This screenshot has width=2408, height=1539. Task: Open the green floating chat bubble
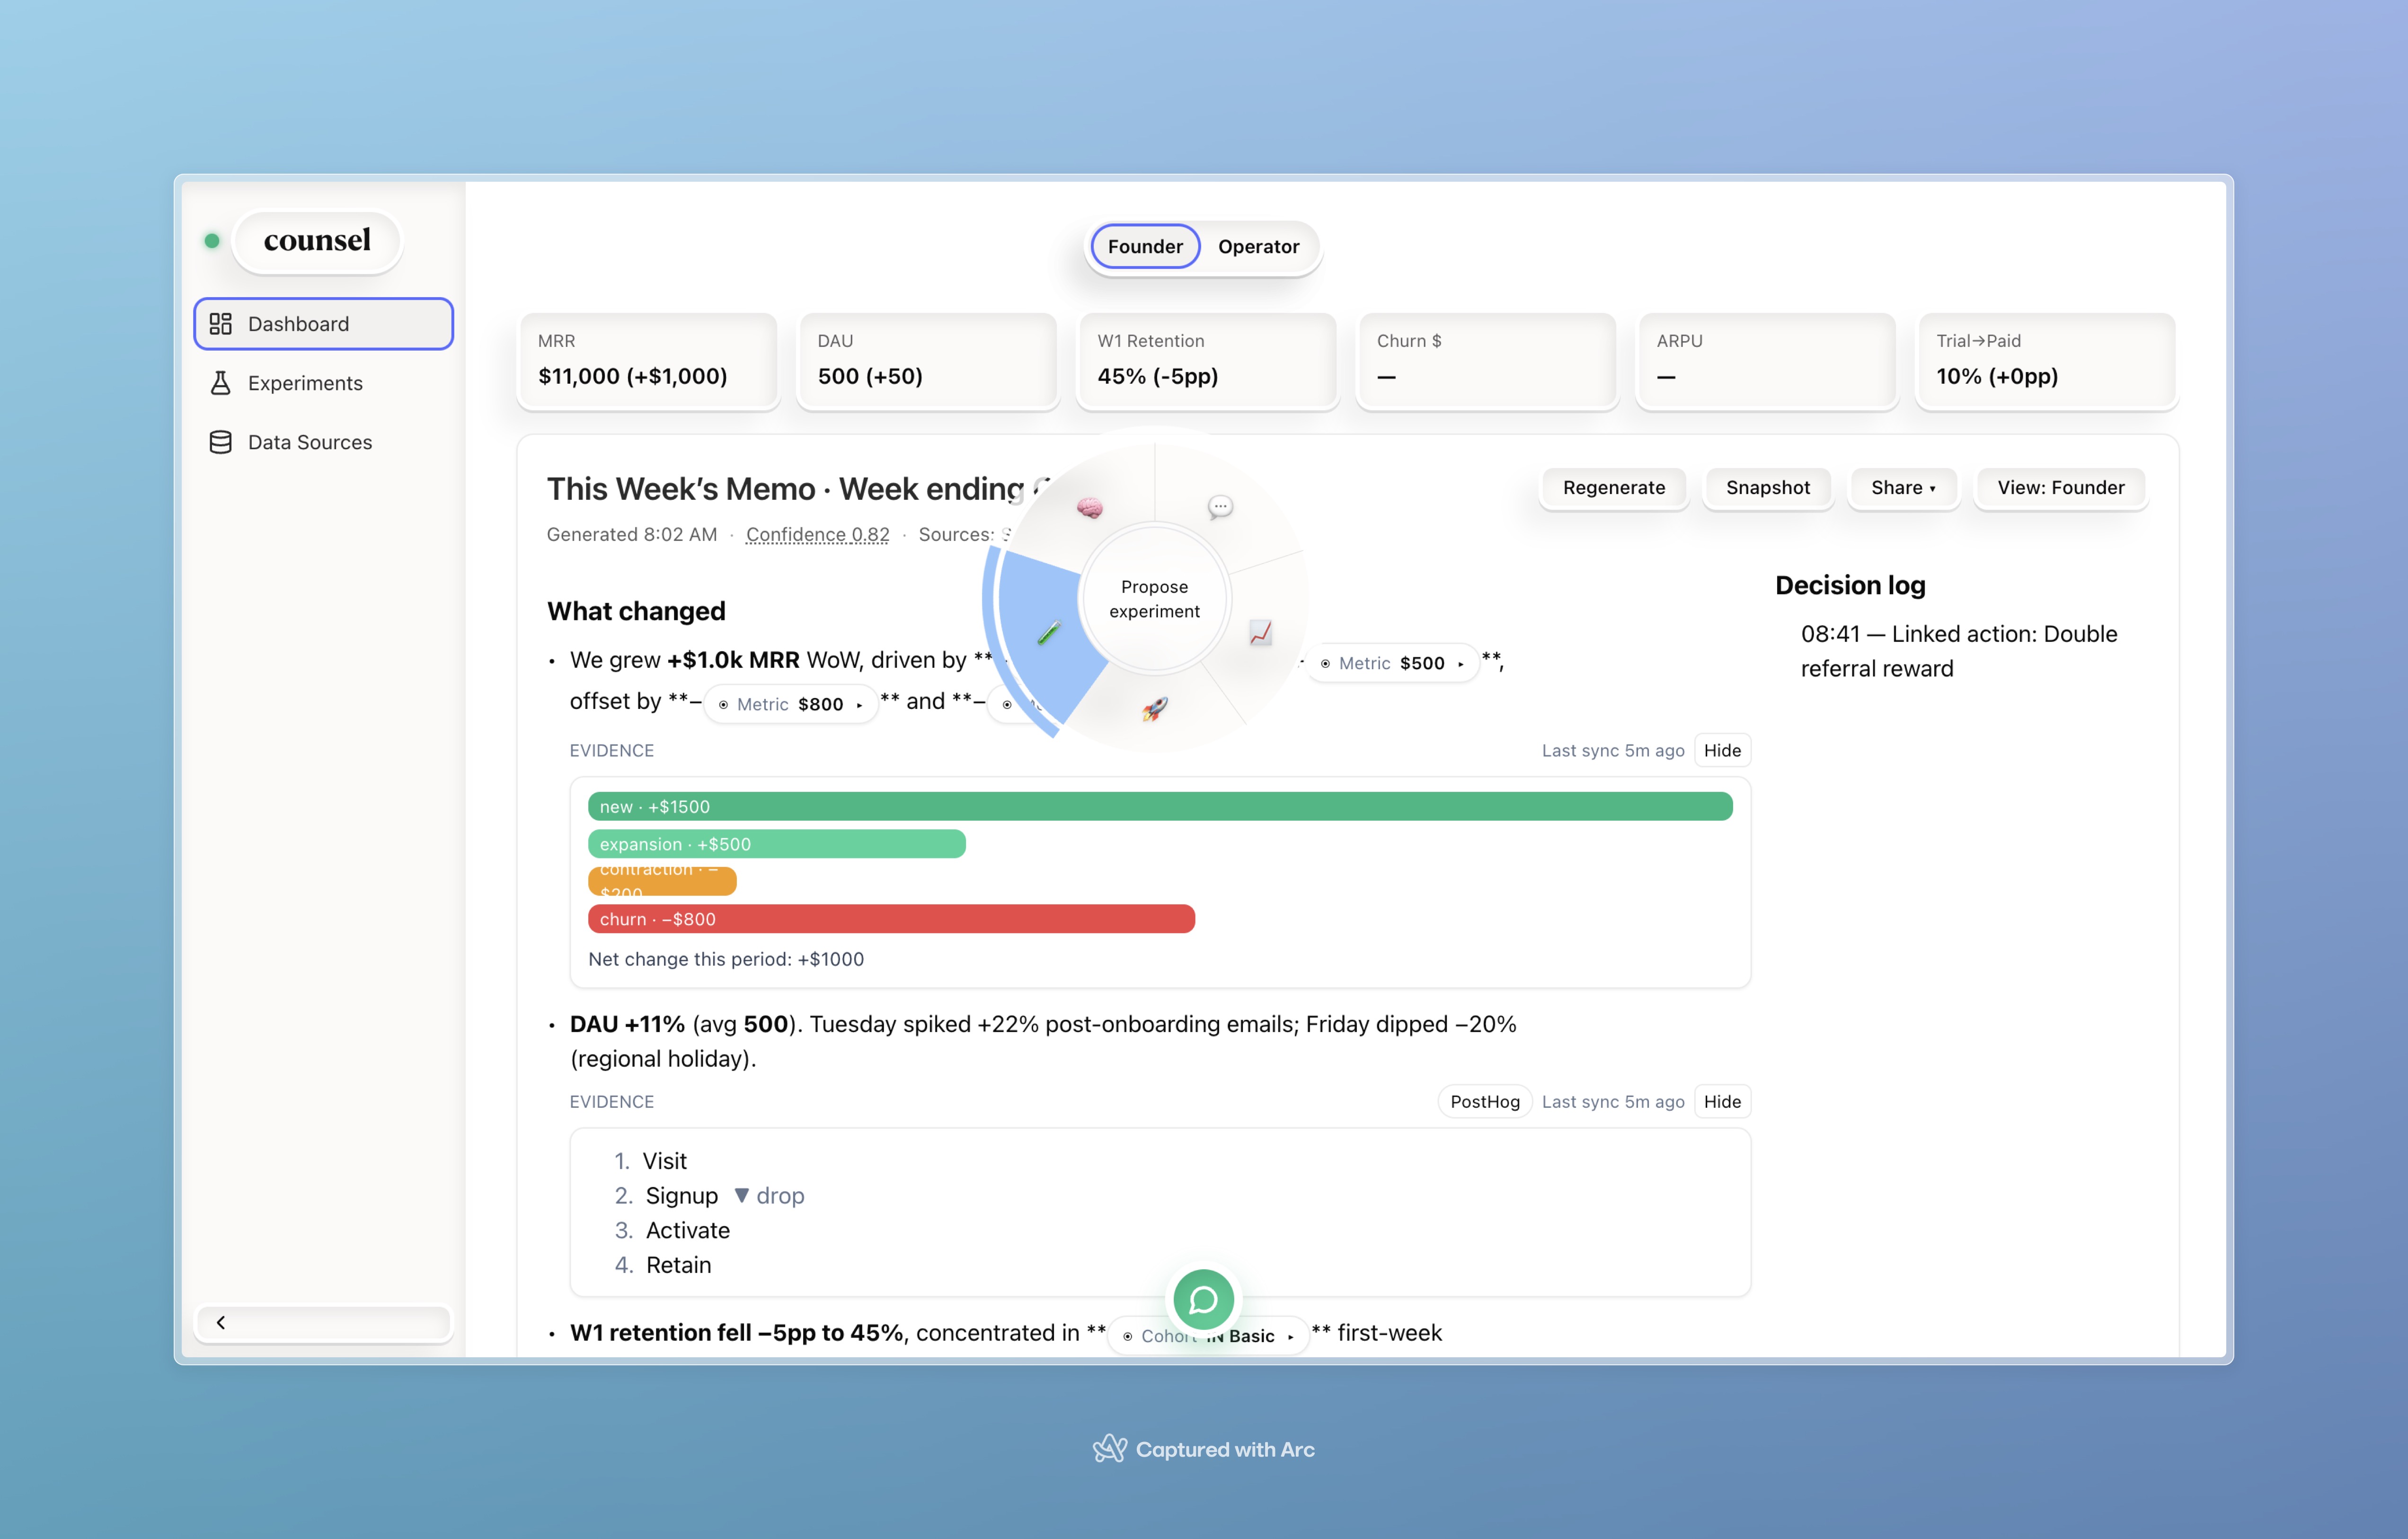1203,1299
